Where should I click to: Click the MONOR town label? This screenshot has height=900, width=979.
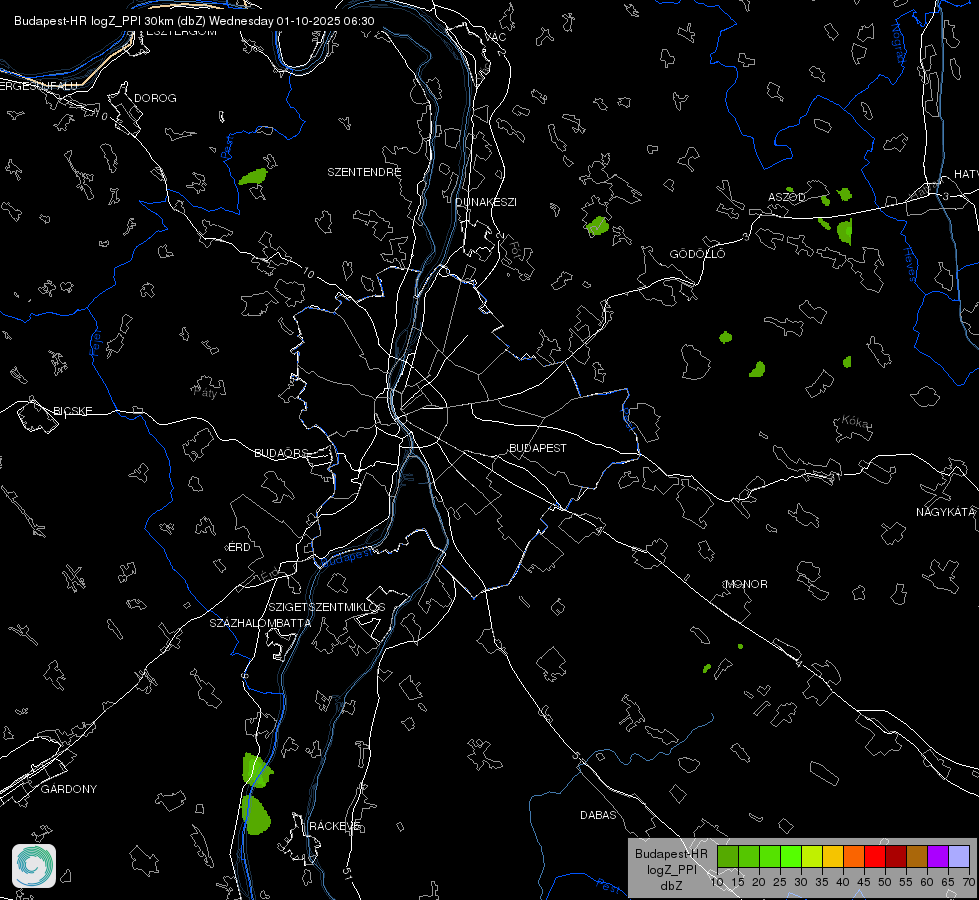coord(746,584)
